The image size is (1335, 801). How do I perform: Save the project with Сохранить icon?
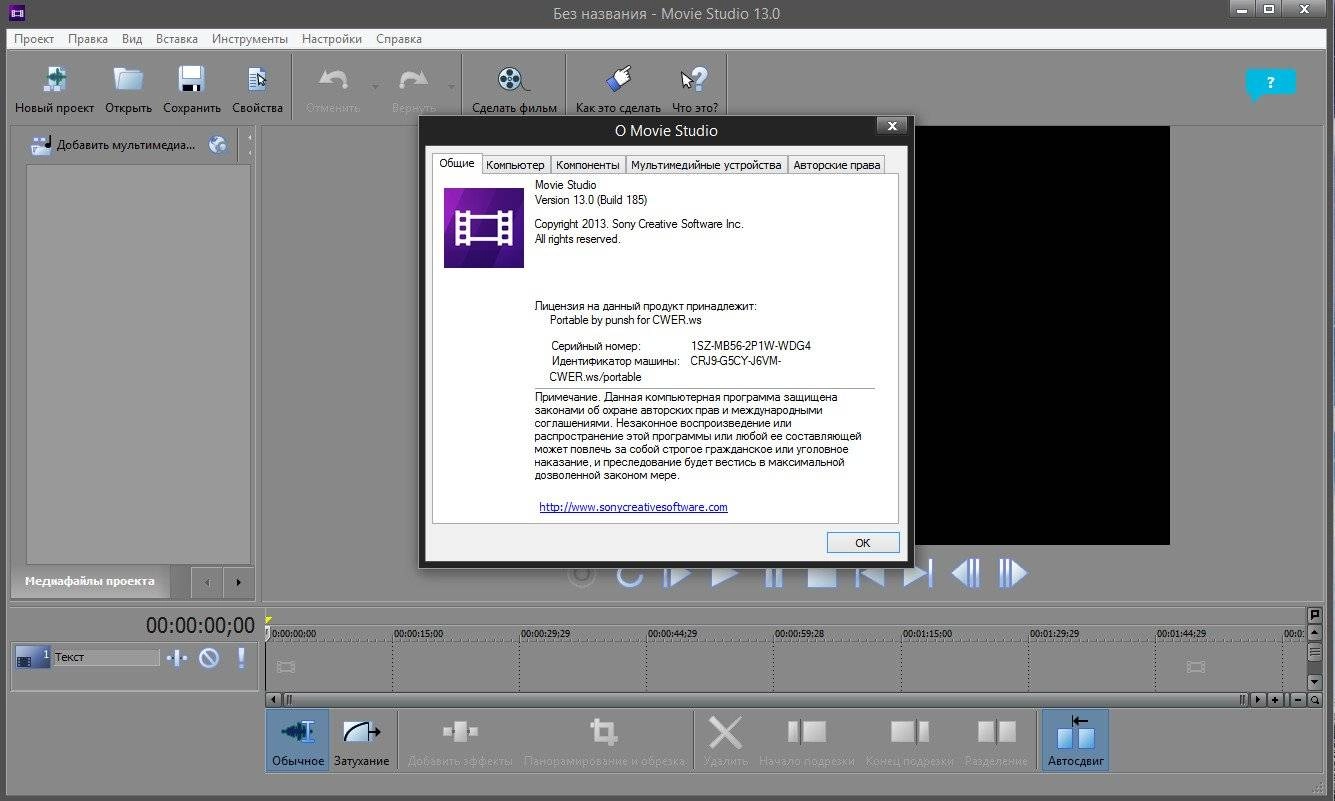point(191,89)
